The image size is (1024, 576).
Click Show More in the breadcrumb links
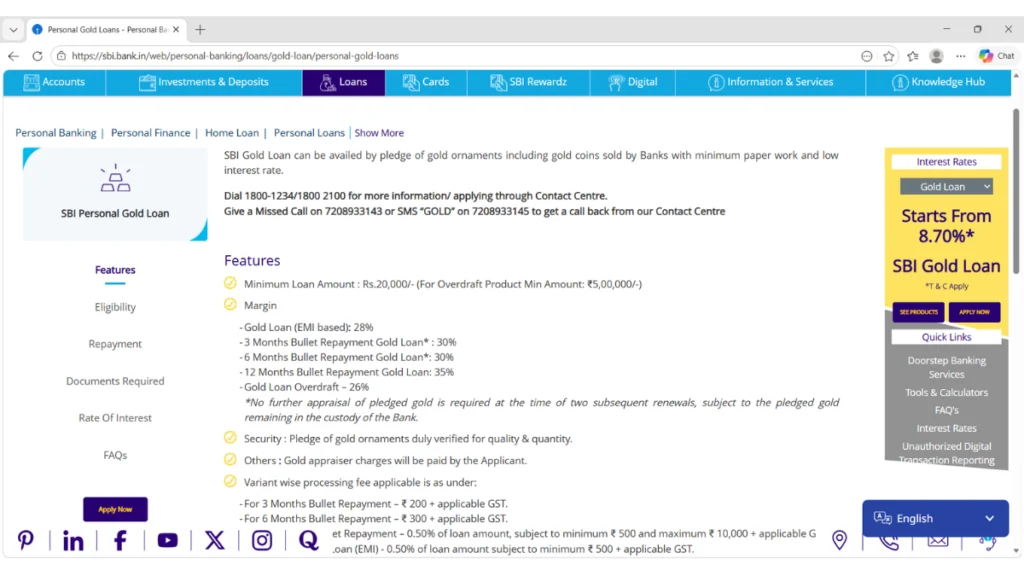[x=379, y=133]
